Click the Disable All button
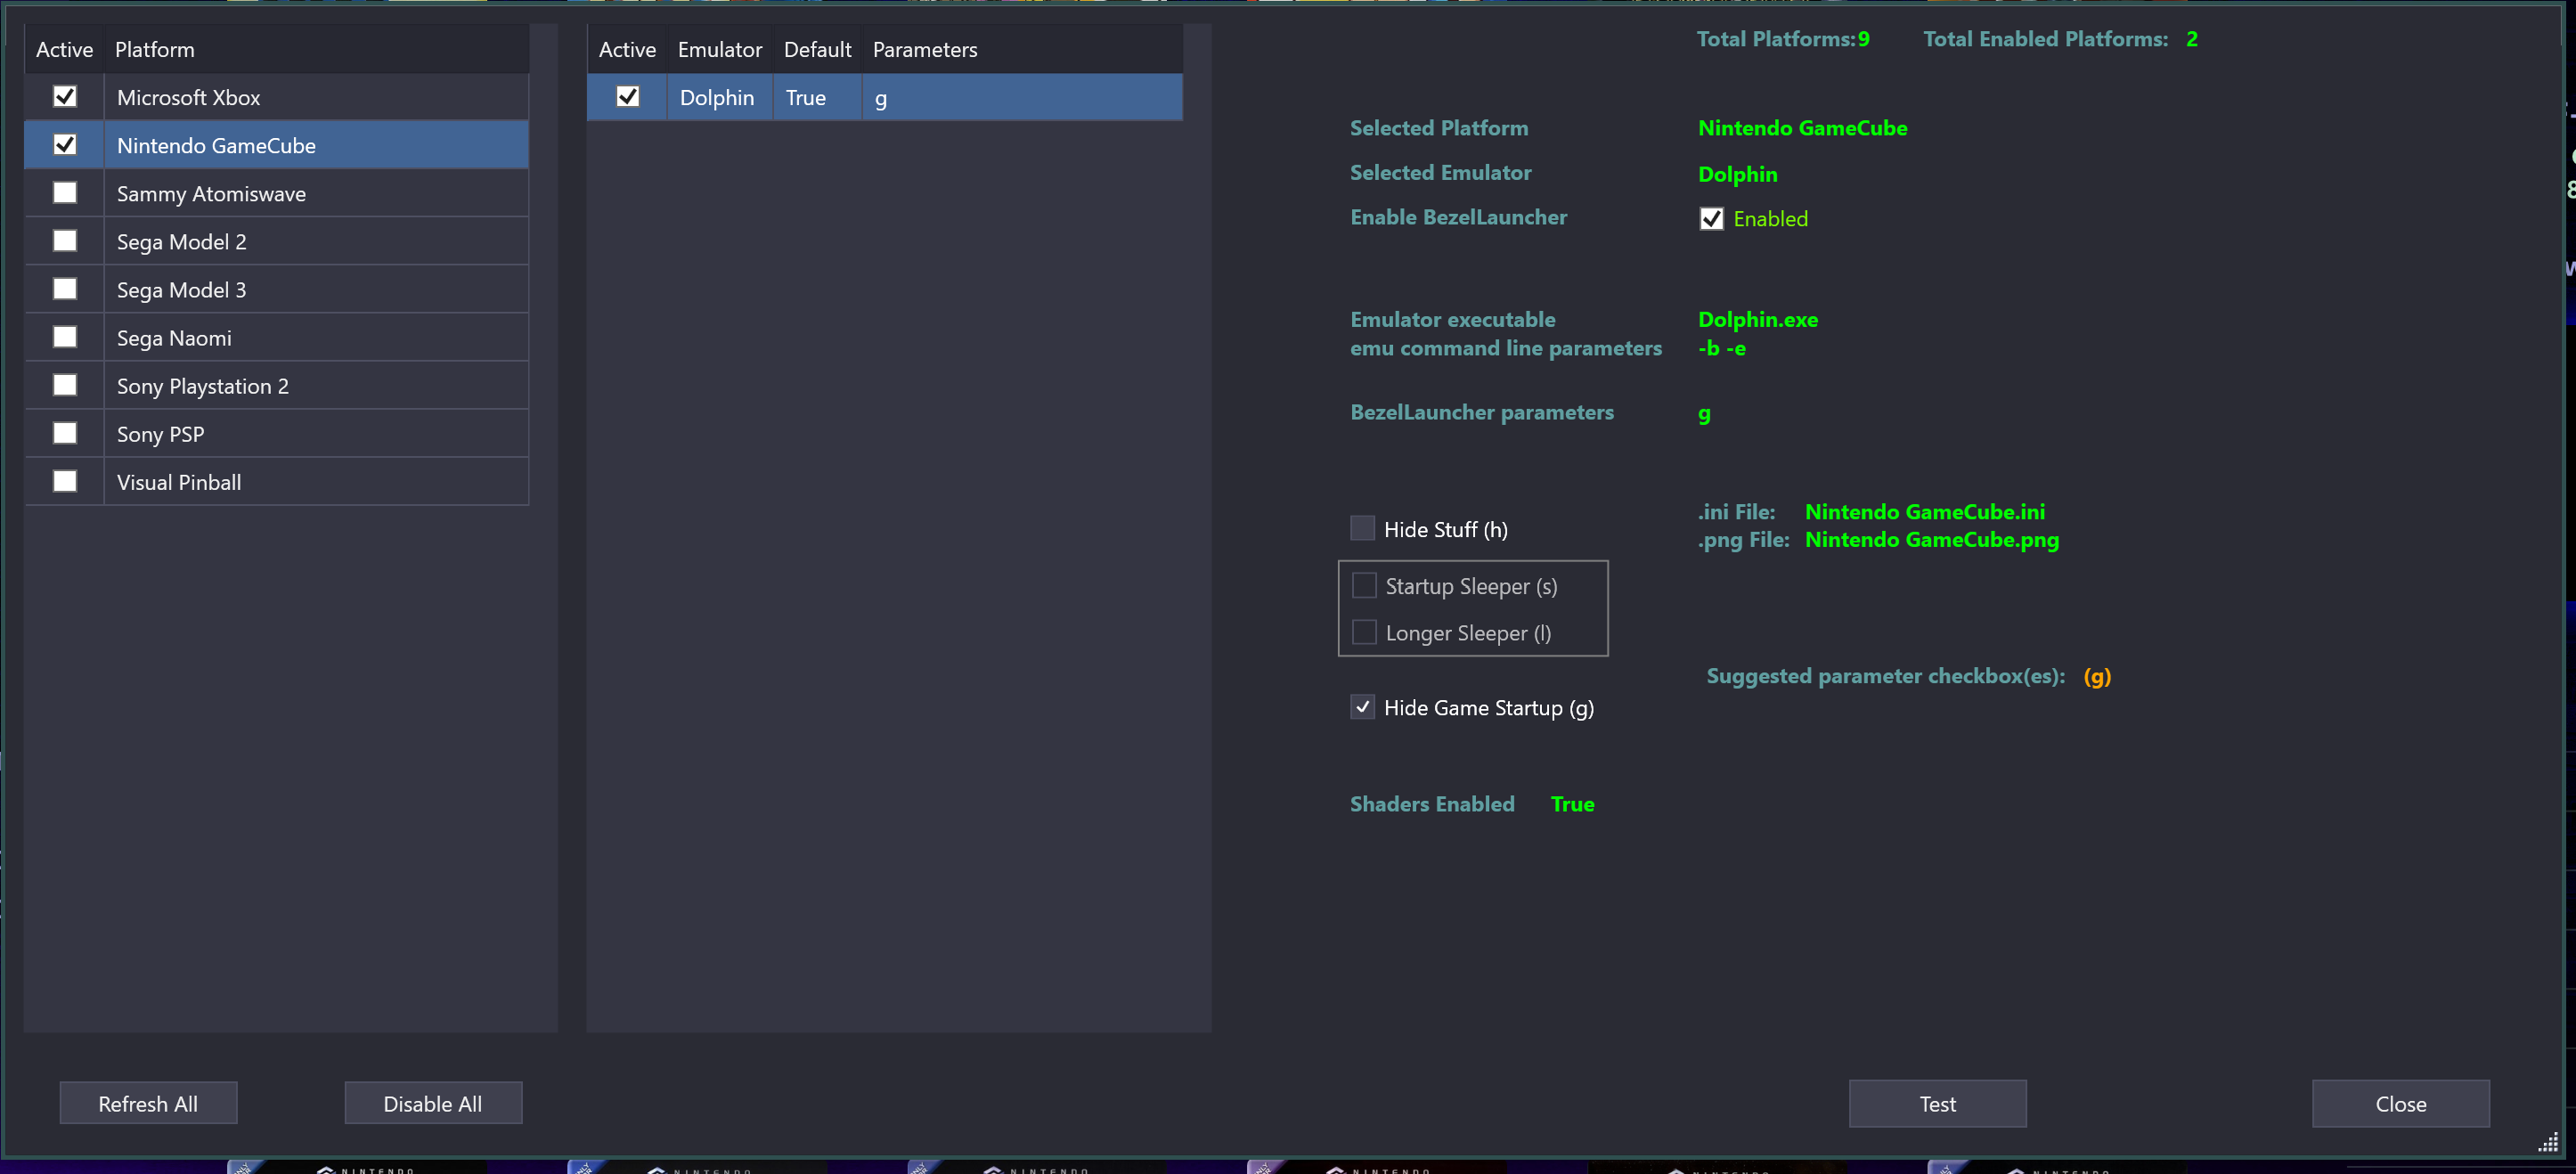Viewport: 2576px width, 1174px height. 433,1103
